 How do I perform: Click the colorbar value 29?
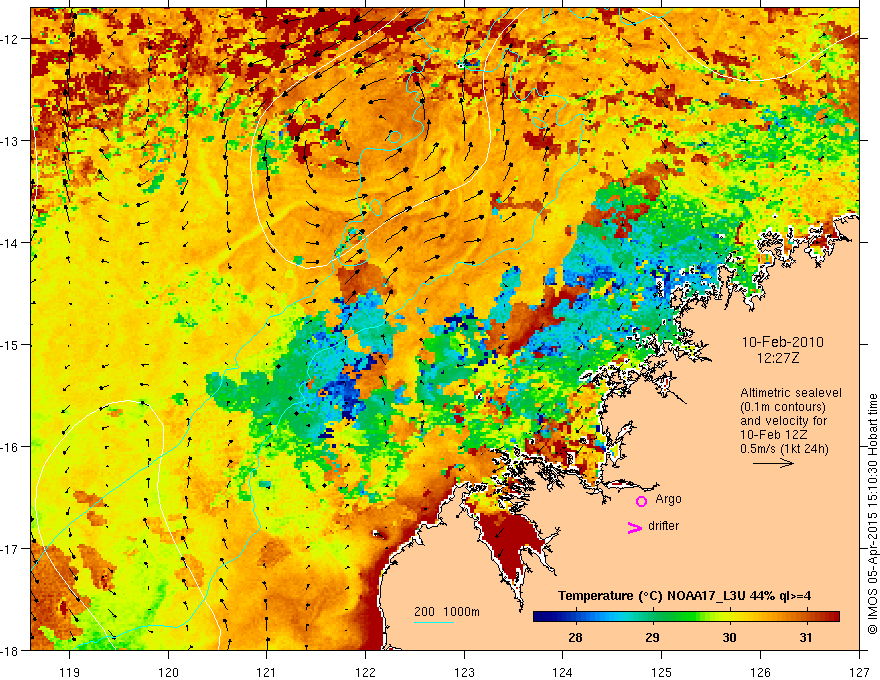652,637
